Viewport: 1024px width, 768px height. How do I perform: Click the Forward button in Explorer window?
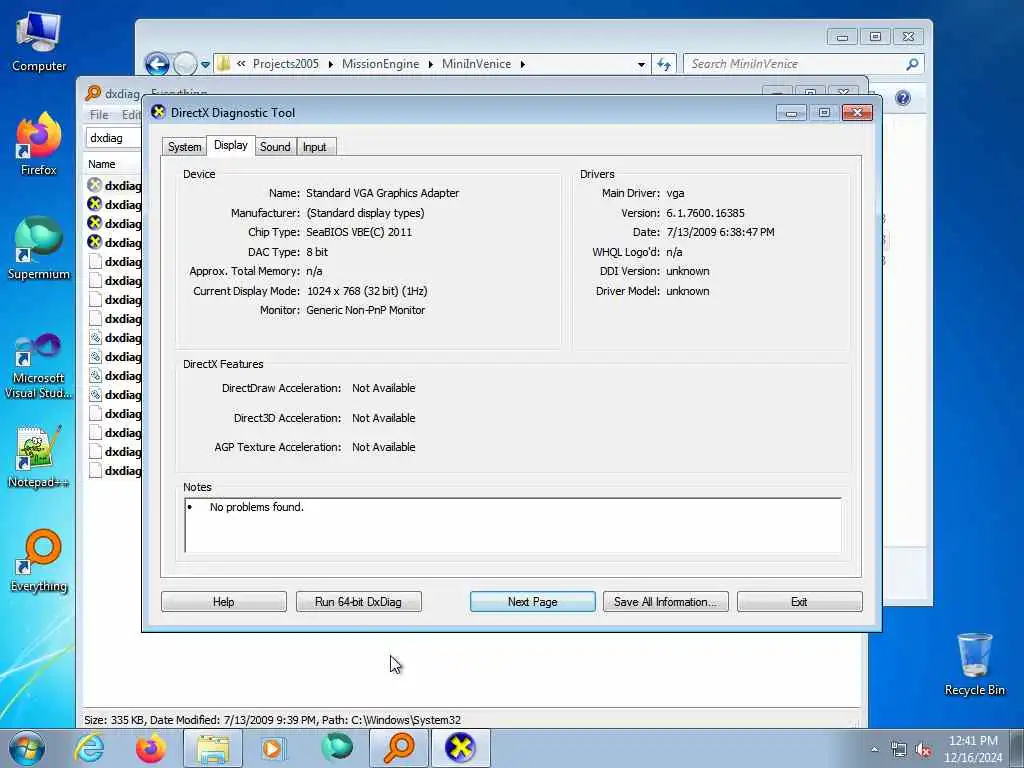coord(185,64)
